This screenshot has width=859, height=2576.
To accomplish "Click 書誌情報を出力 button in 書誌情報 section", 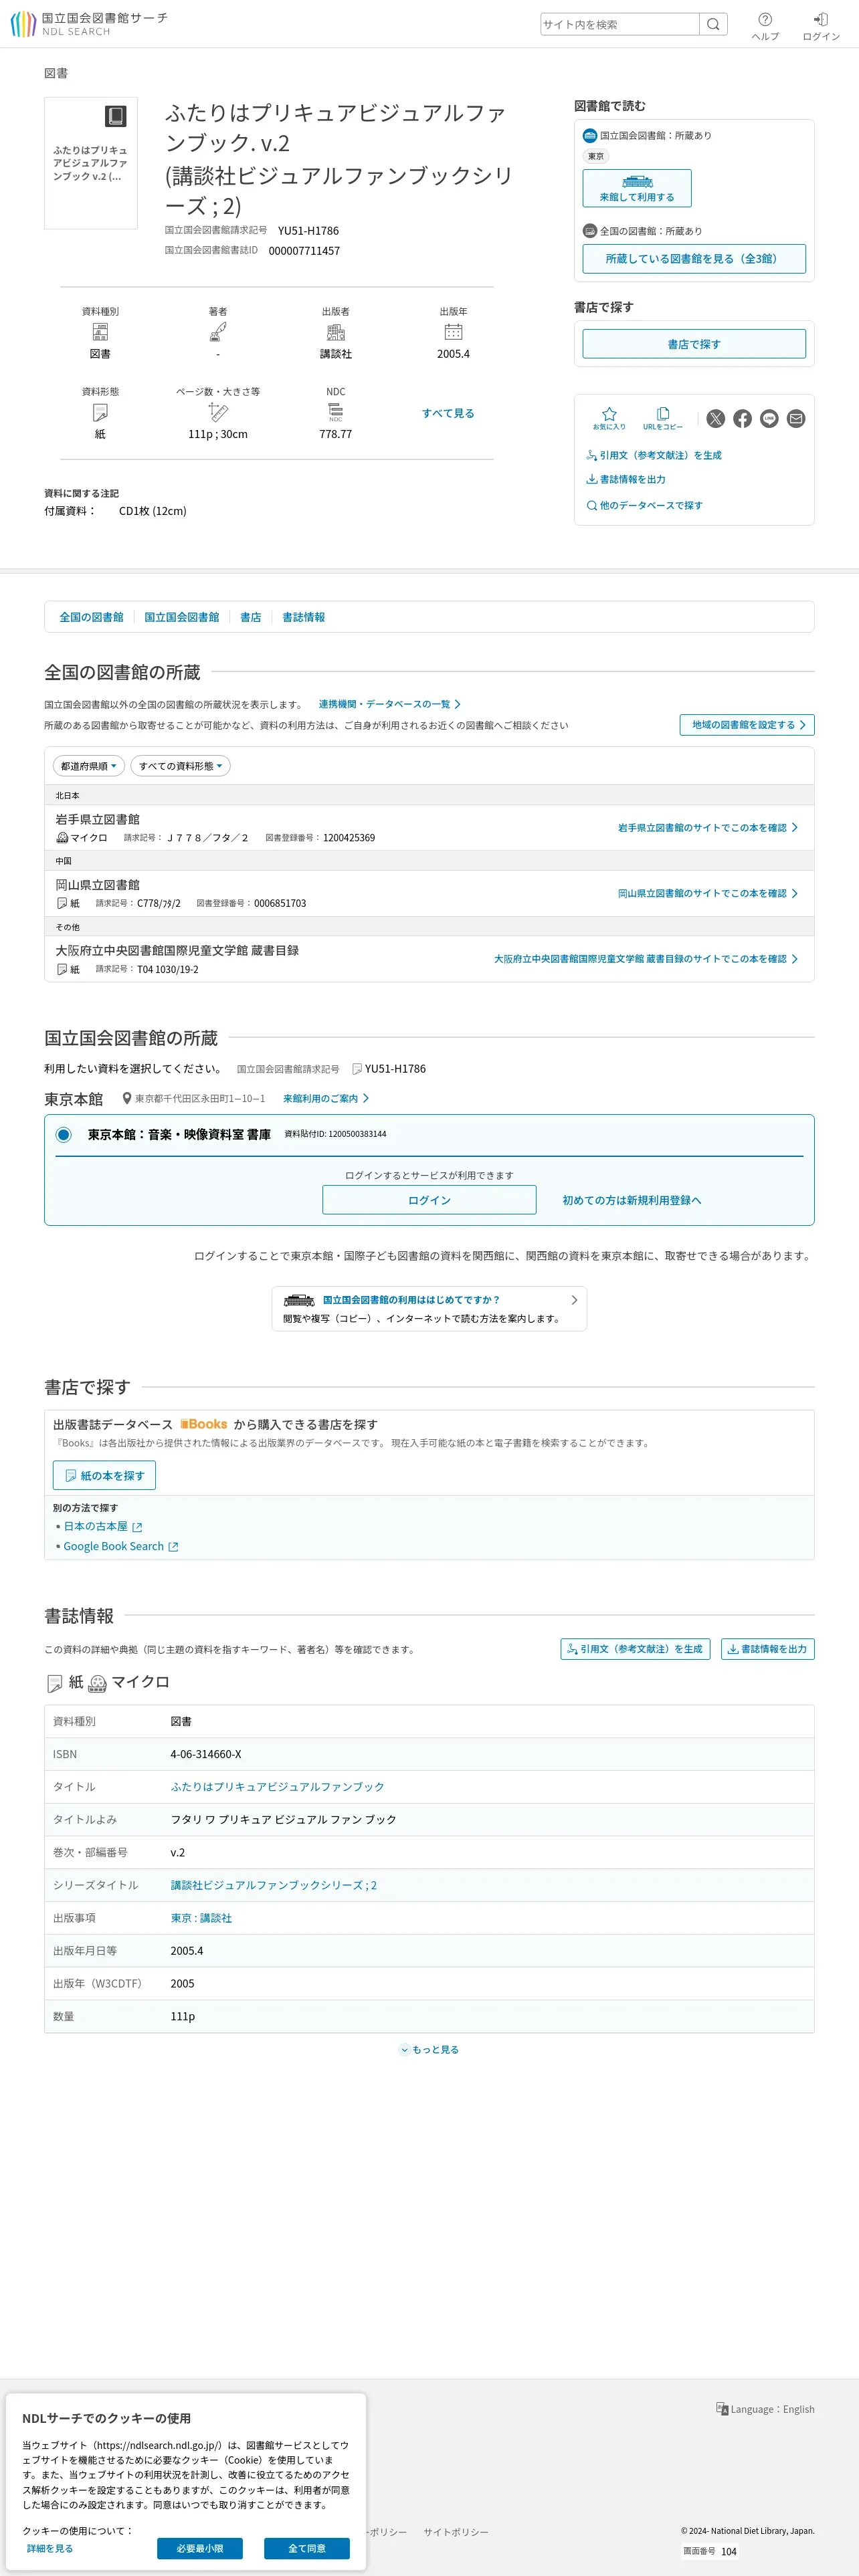I will 768,1649.
